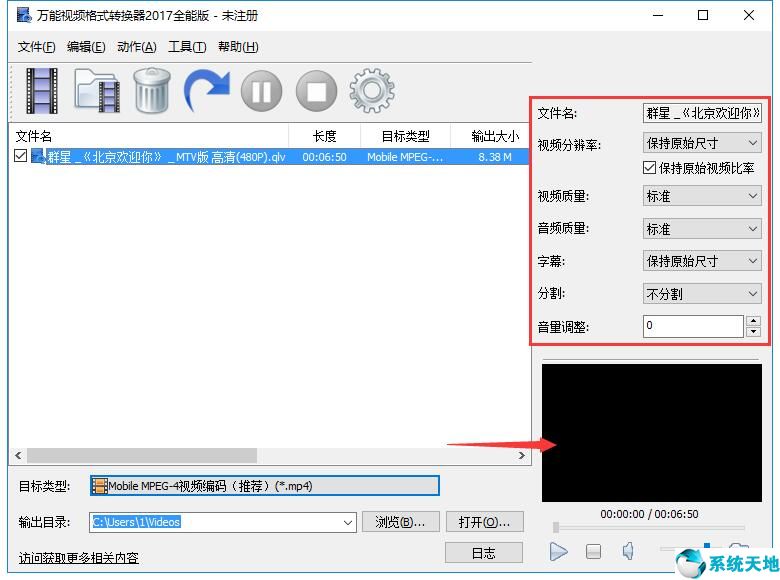
Task: Click the stop conversion toolbar icon
Action: (x=317, y=92)
